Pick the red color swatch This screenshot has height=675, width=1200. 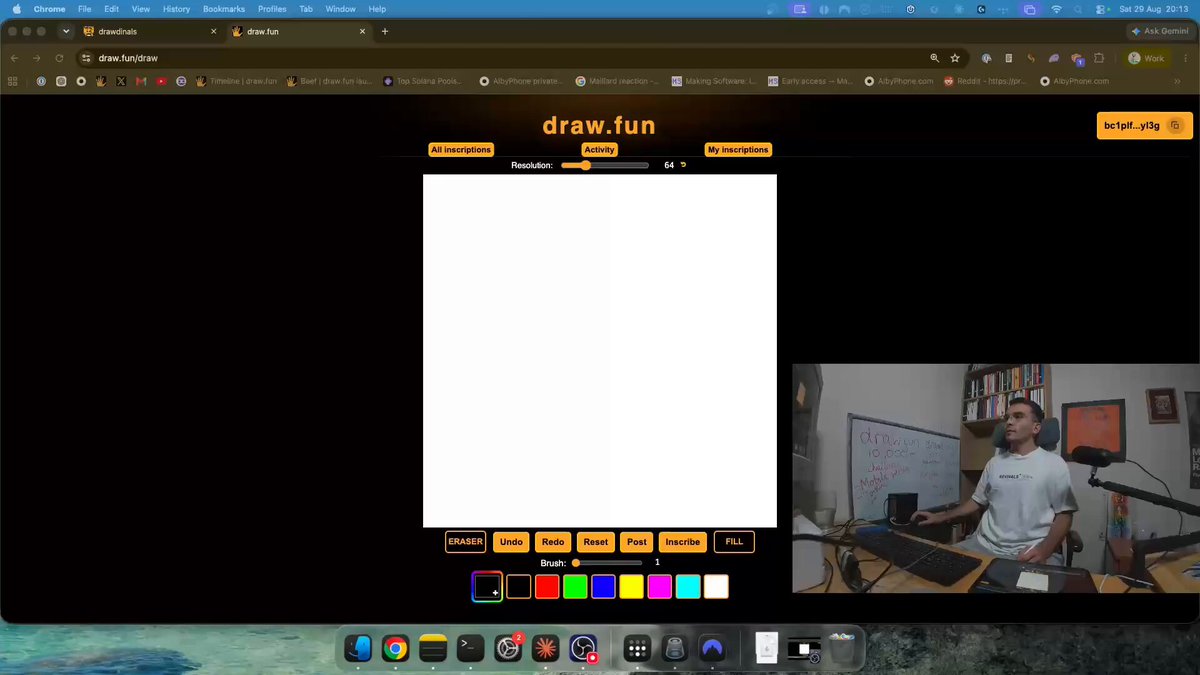click(x=547, y=587)
